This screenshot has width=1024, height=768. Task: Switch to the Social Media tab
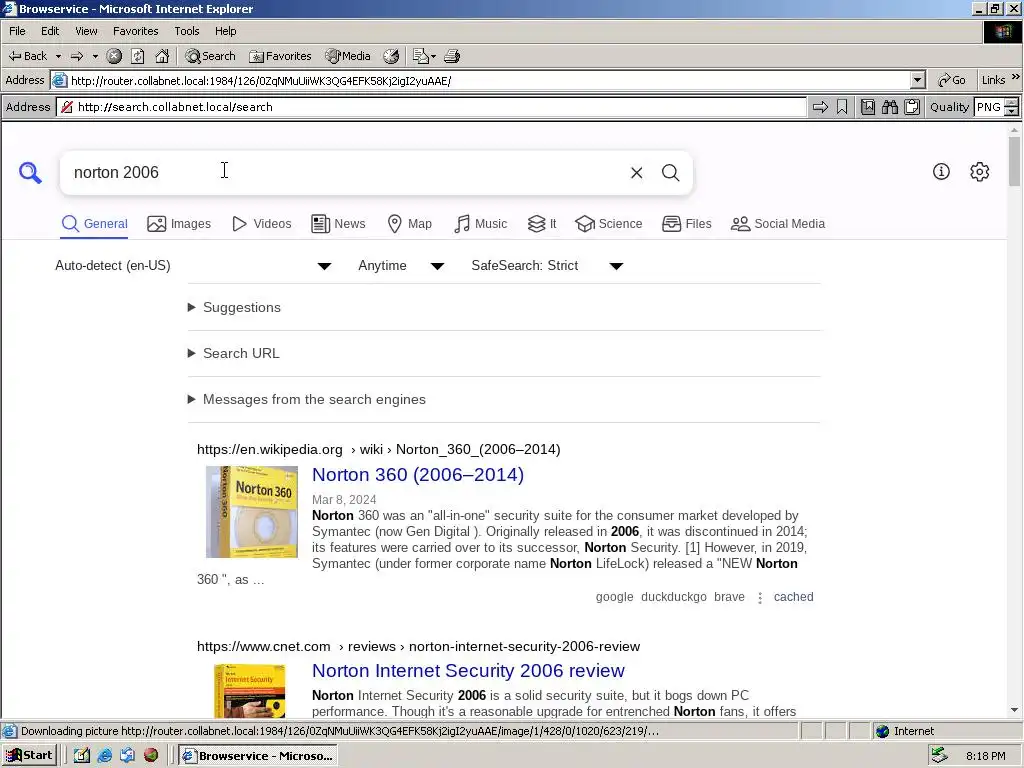778,224
